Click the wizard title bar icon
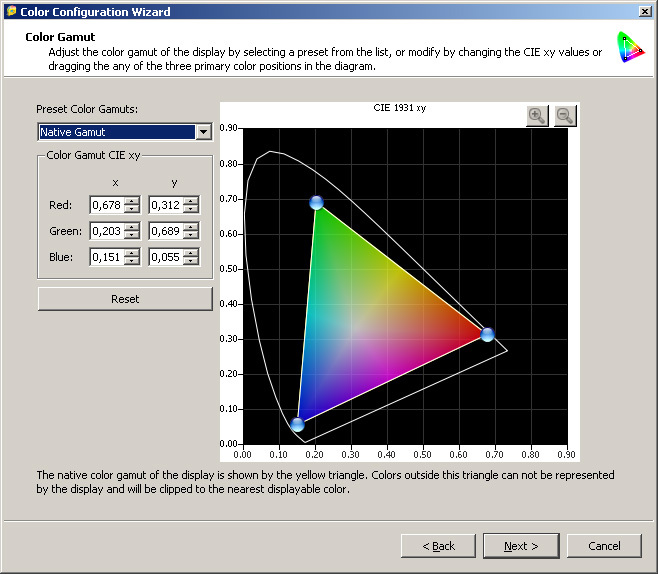This screenshot has height=574, width=658. click(x=11, y=11)
